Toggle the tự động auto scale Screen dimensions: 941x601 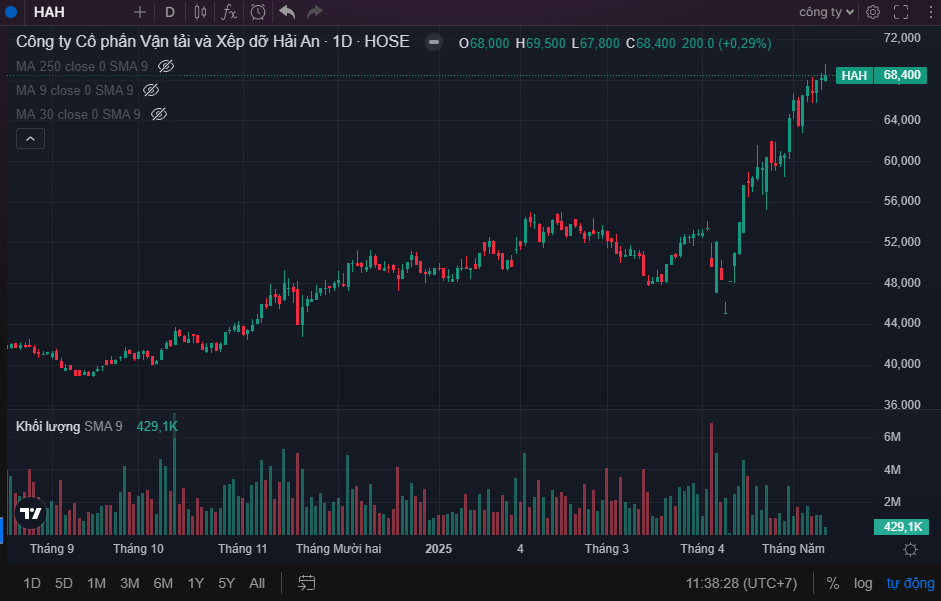click(x=910, y=583)
